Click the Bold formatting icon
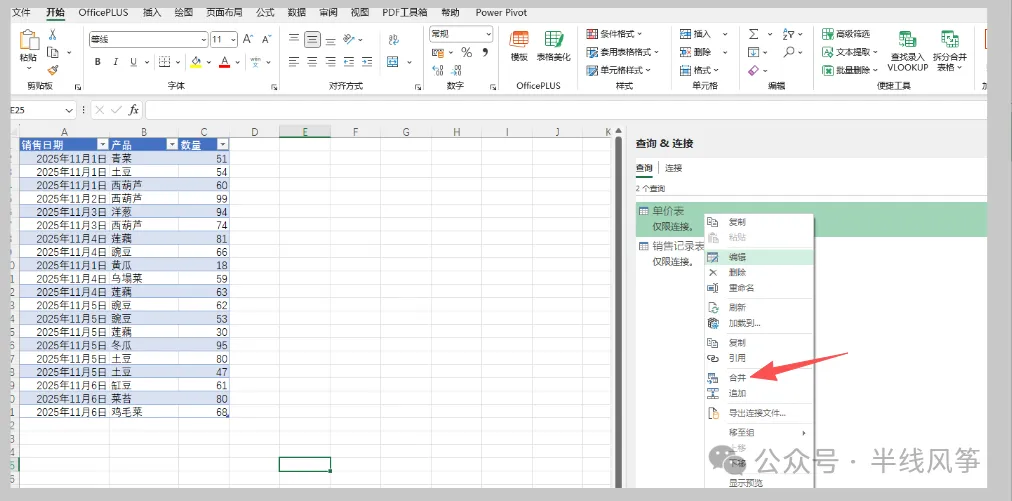This screenshot has width=1012, height=501. pyautogui.click(x=97, y=62)
